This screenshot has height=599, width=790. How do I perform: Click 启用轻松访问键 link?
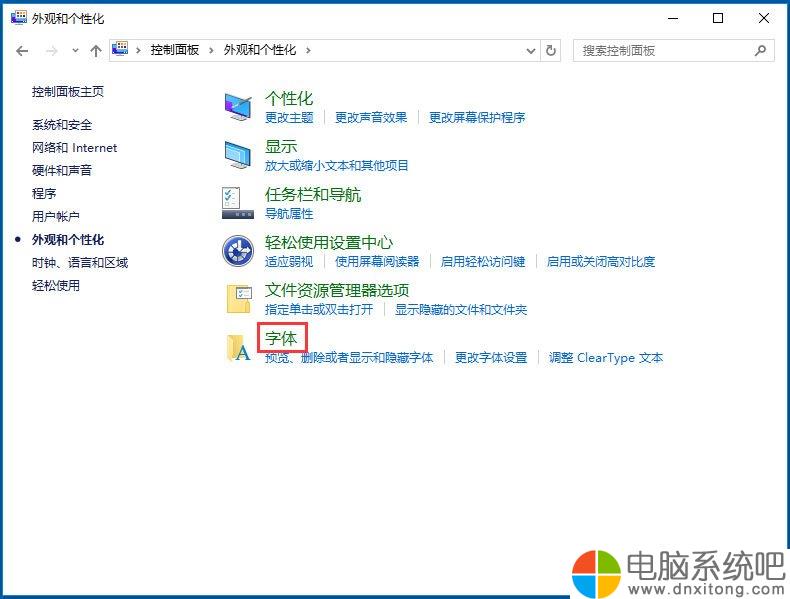coord(483,262)
